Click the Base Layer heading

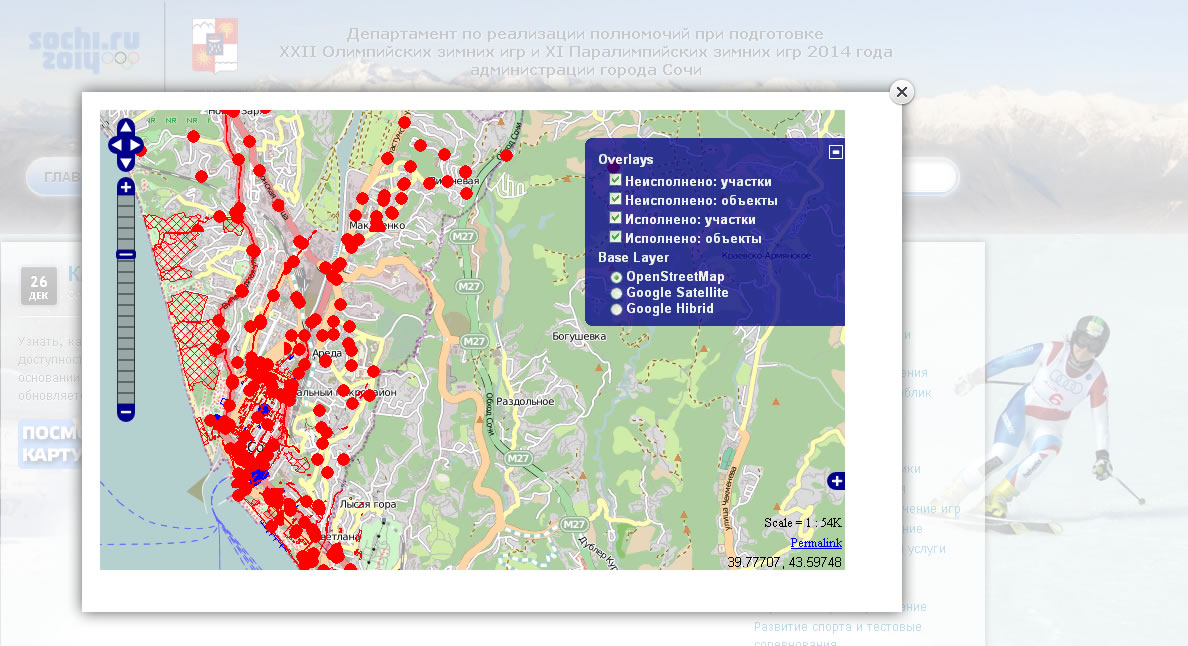pyautogui.click(x=633, y=257)
